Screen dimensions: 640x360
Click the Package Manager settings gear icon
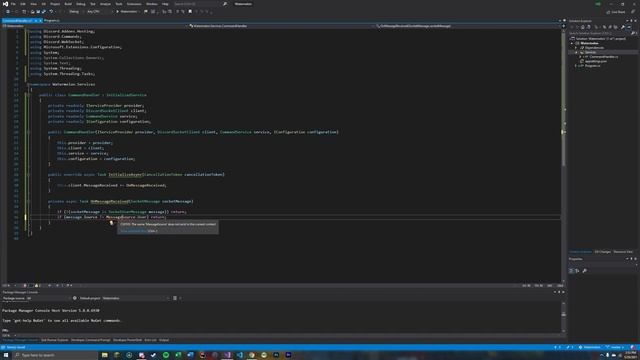[75, 298]
